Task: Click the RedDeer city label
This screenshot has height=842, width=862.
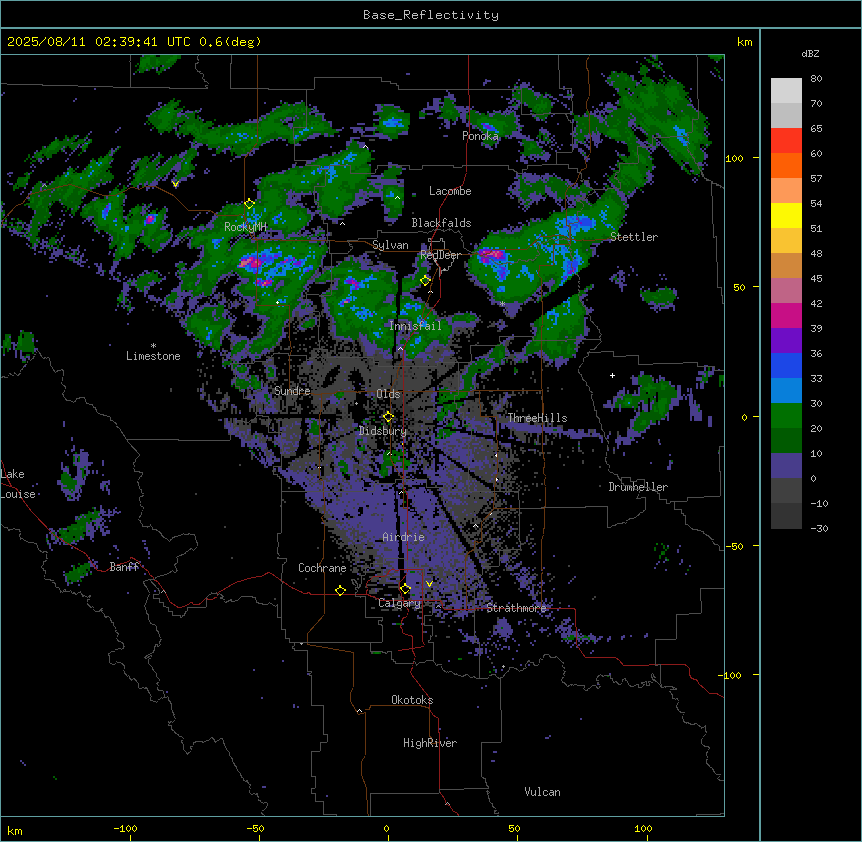Action: click(x=440, y=255)
